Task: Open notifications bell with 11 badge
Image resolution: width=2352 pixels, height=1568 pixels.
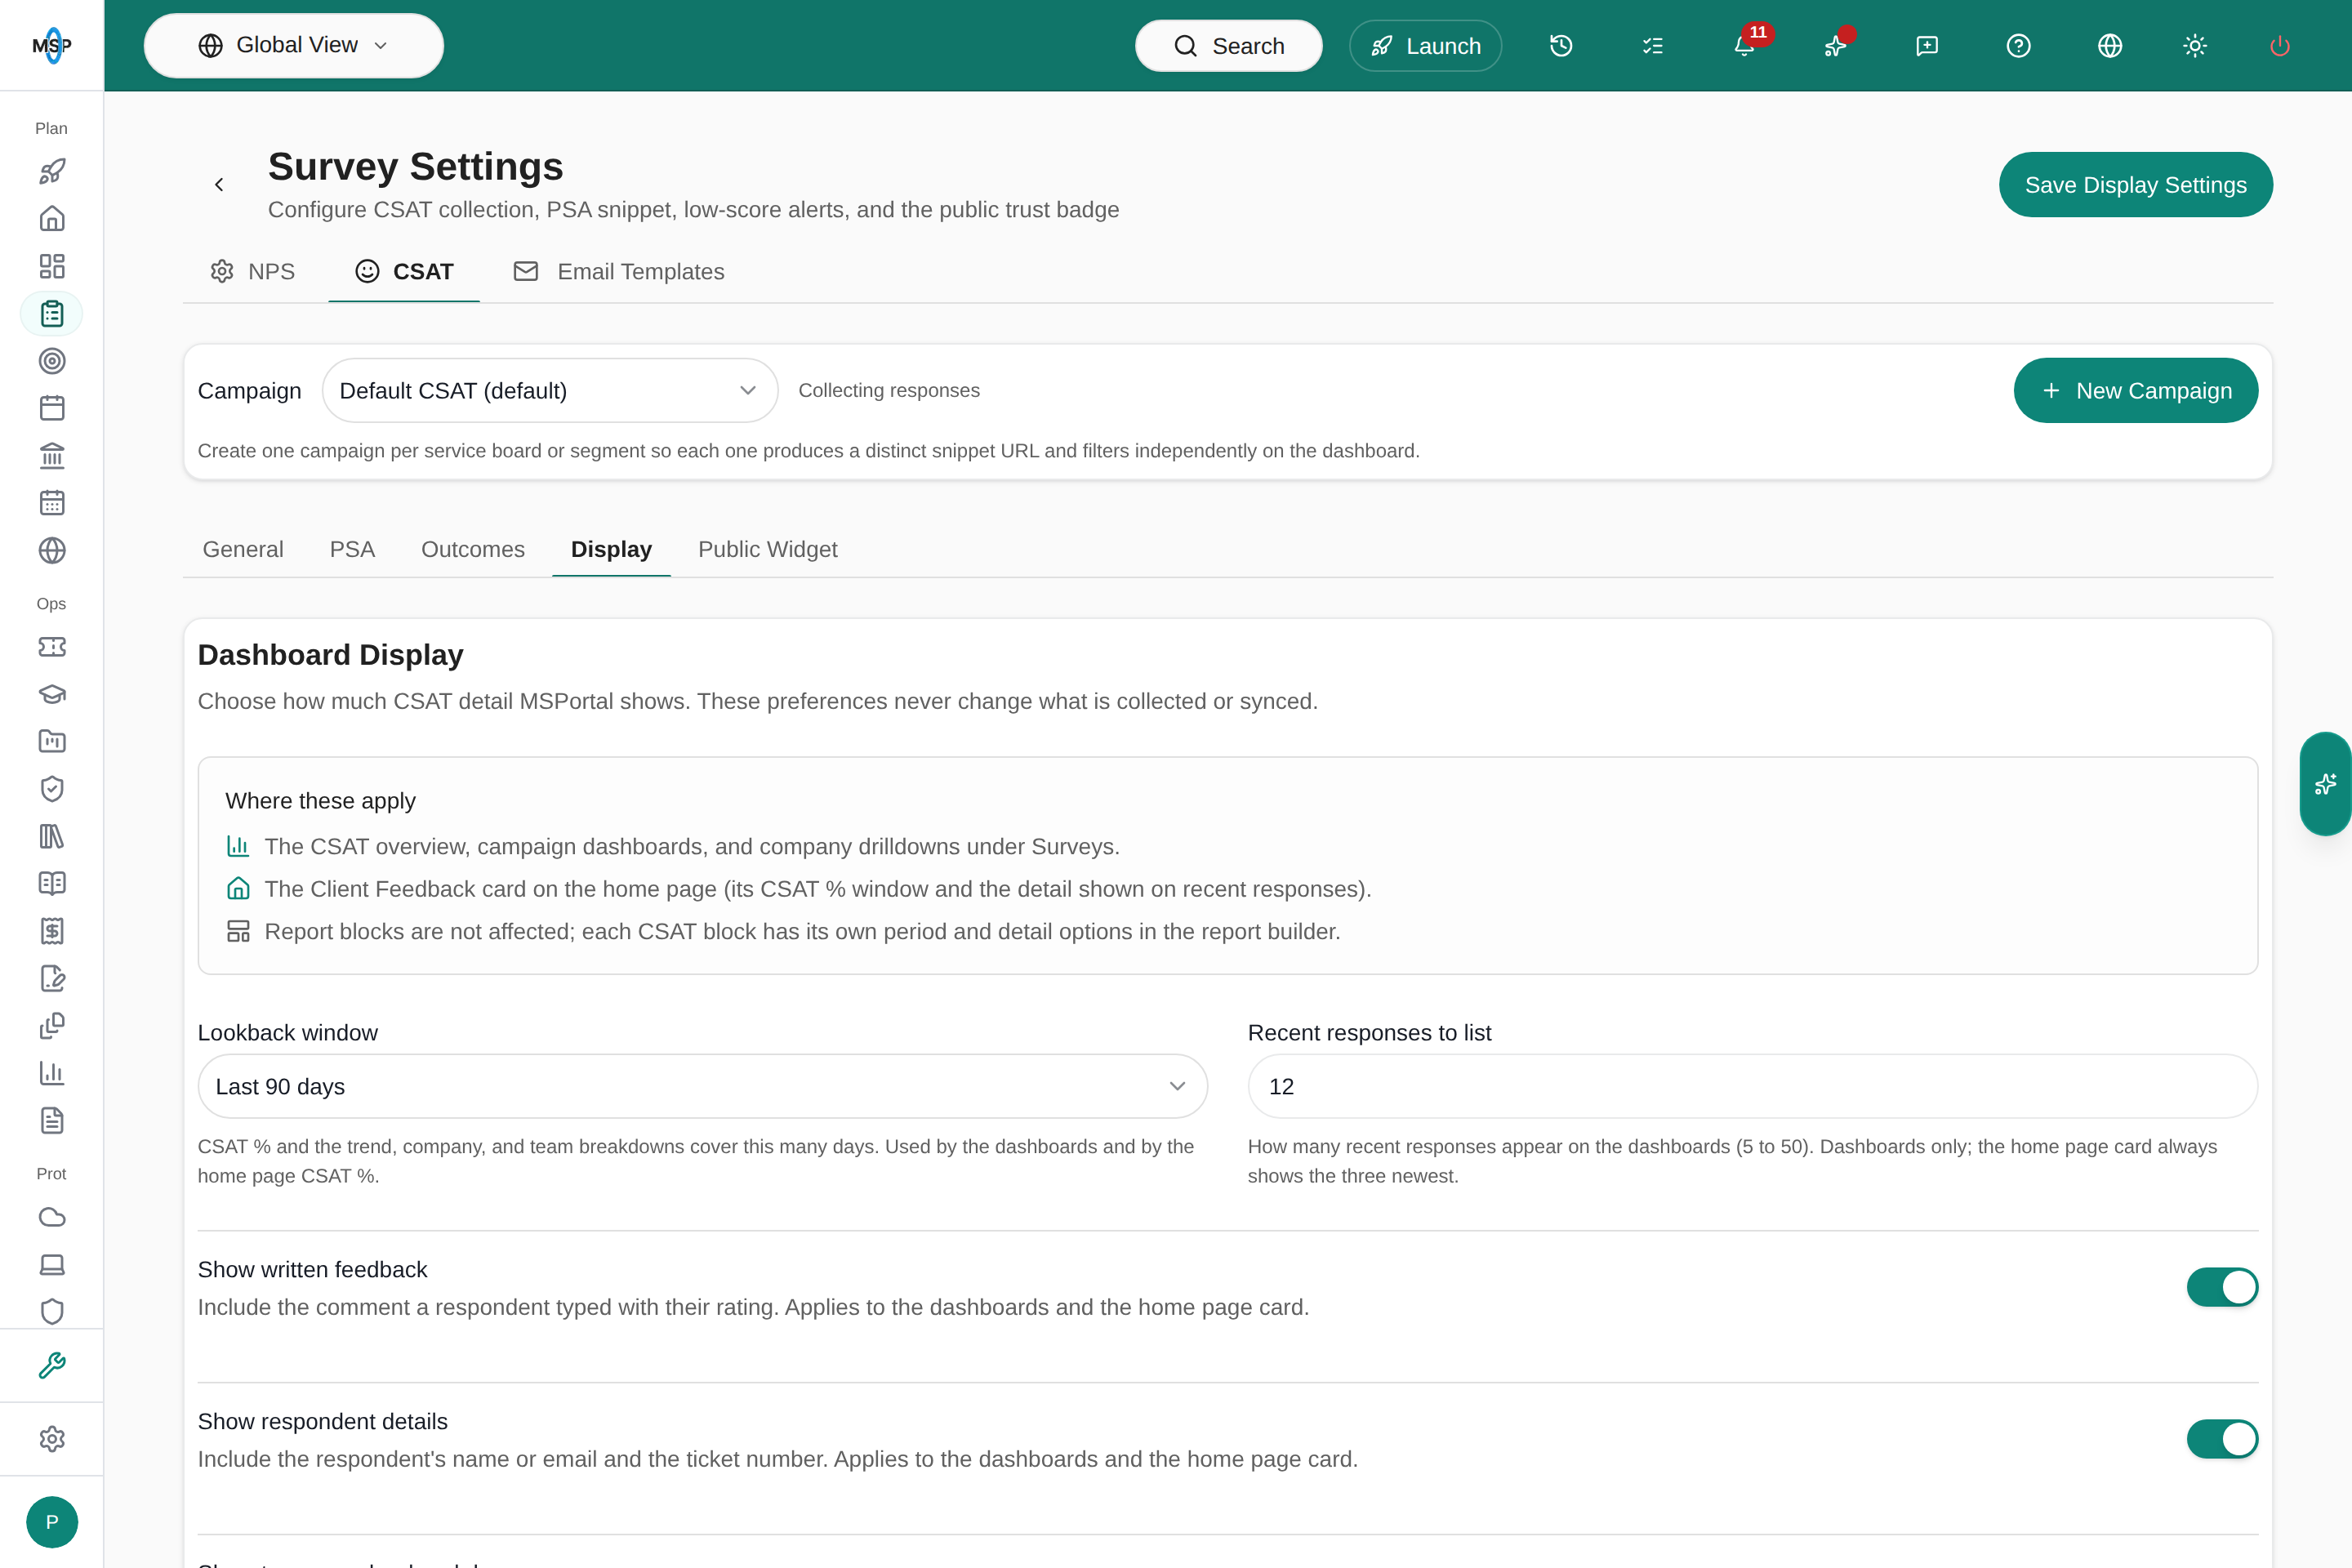Action: pos(1745,46)
